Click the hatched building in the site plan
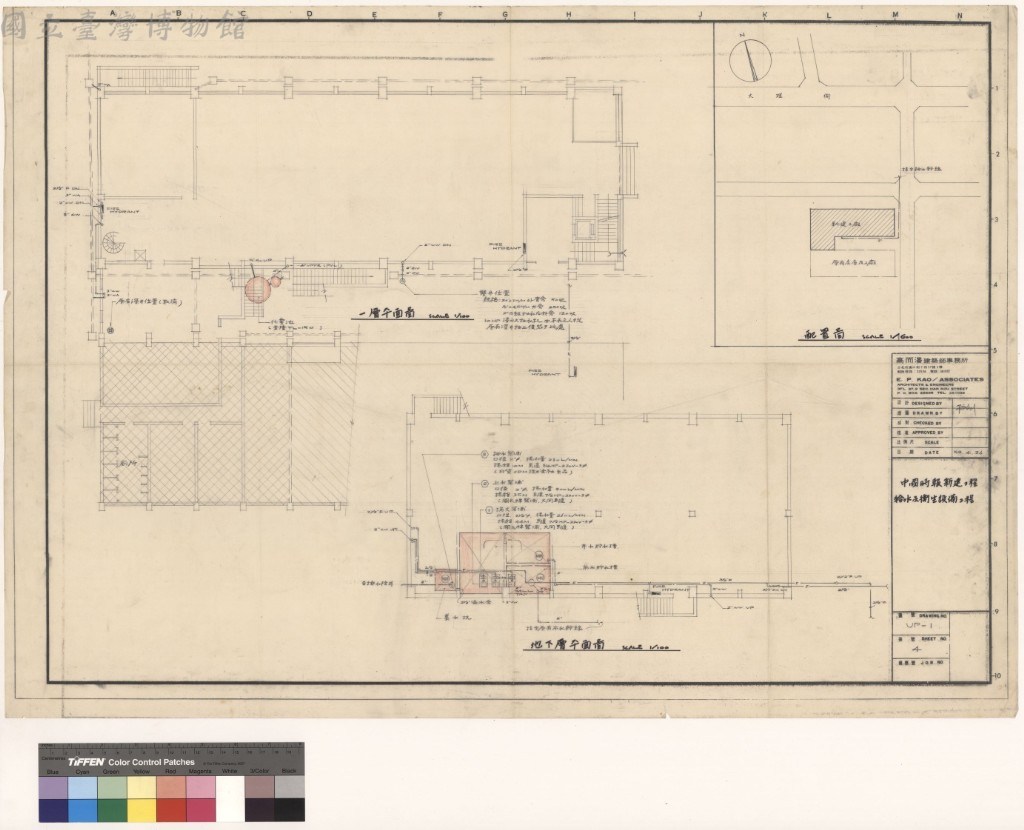This screenshot has width=1024, height=830. [x=852, y=229]
